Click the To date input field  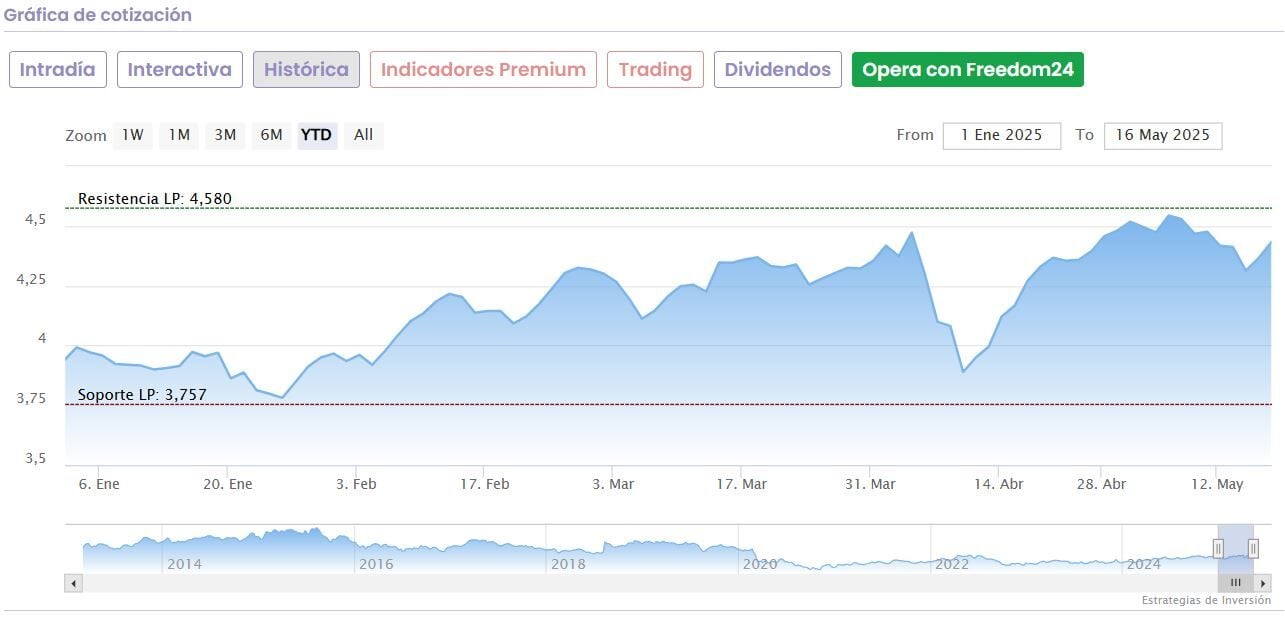(x=1162, y=136)
